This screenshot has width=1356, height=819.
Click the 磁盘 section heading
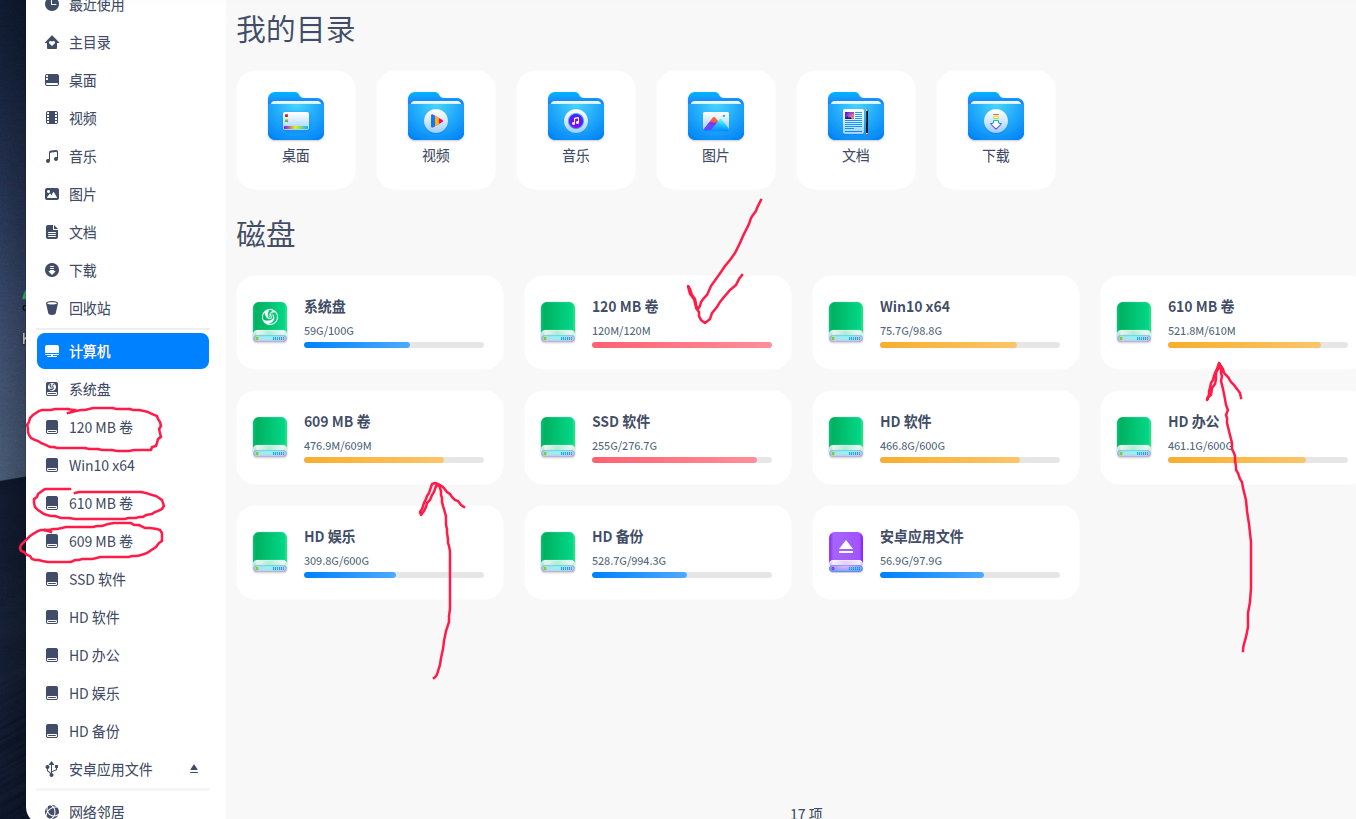click(x=266, y=234)
